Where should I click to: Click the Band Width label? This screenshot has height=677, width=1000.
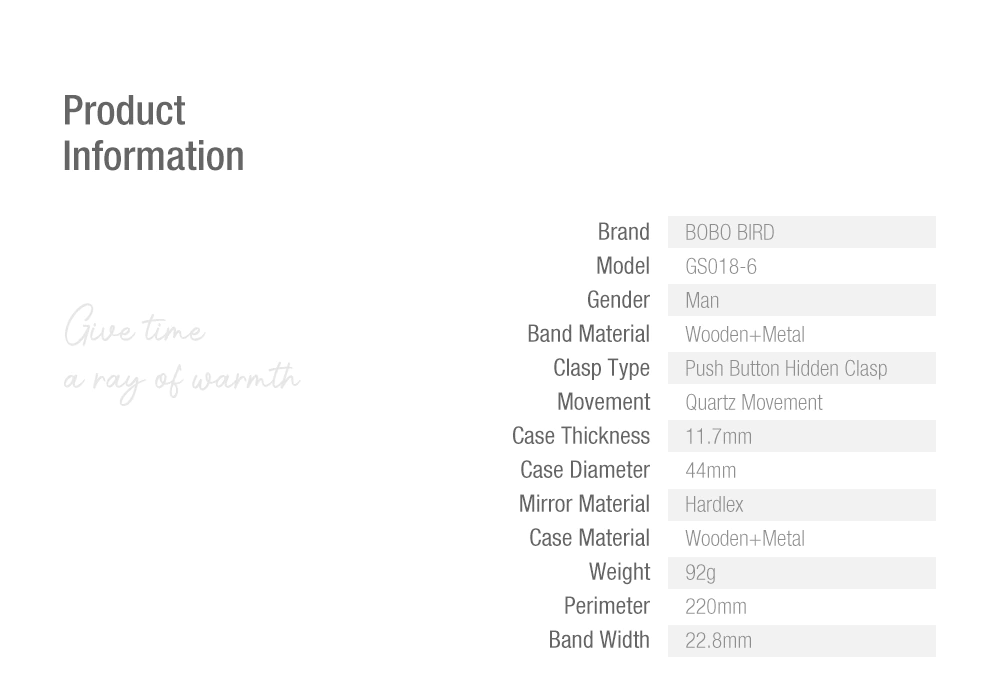tap(599, 640)
